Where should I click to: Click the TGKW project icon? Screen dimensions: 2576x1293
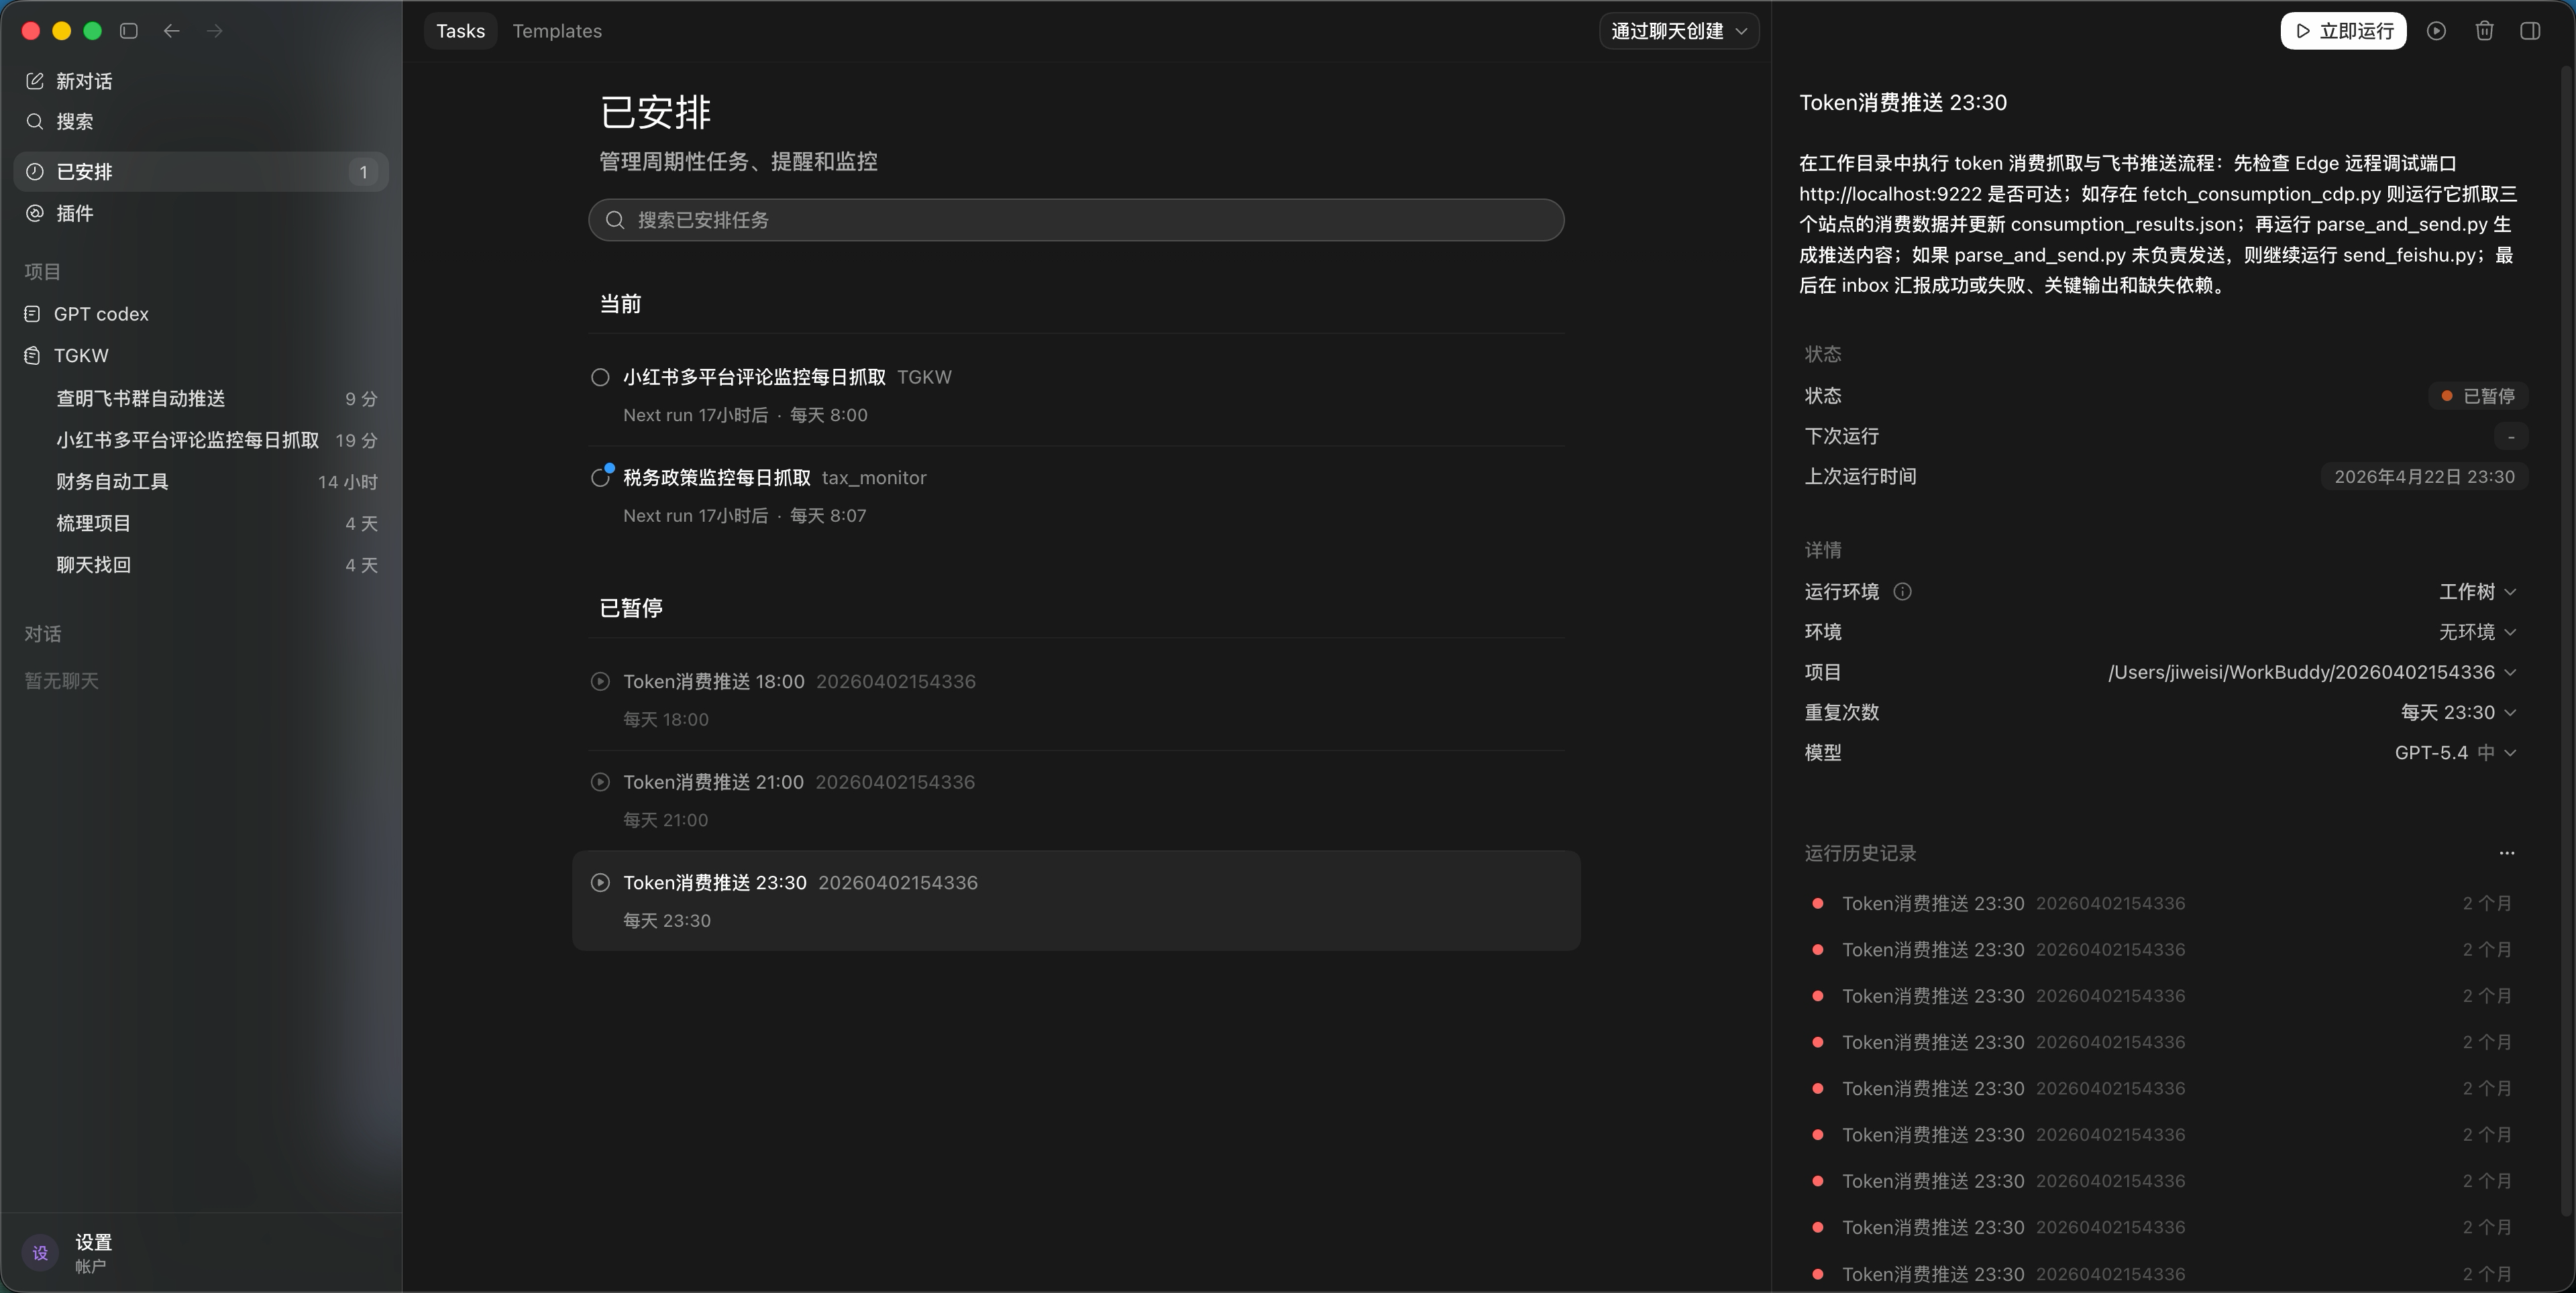pos(32,356)
